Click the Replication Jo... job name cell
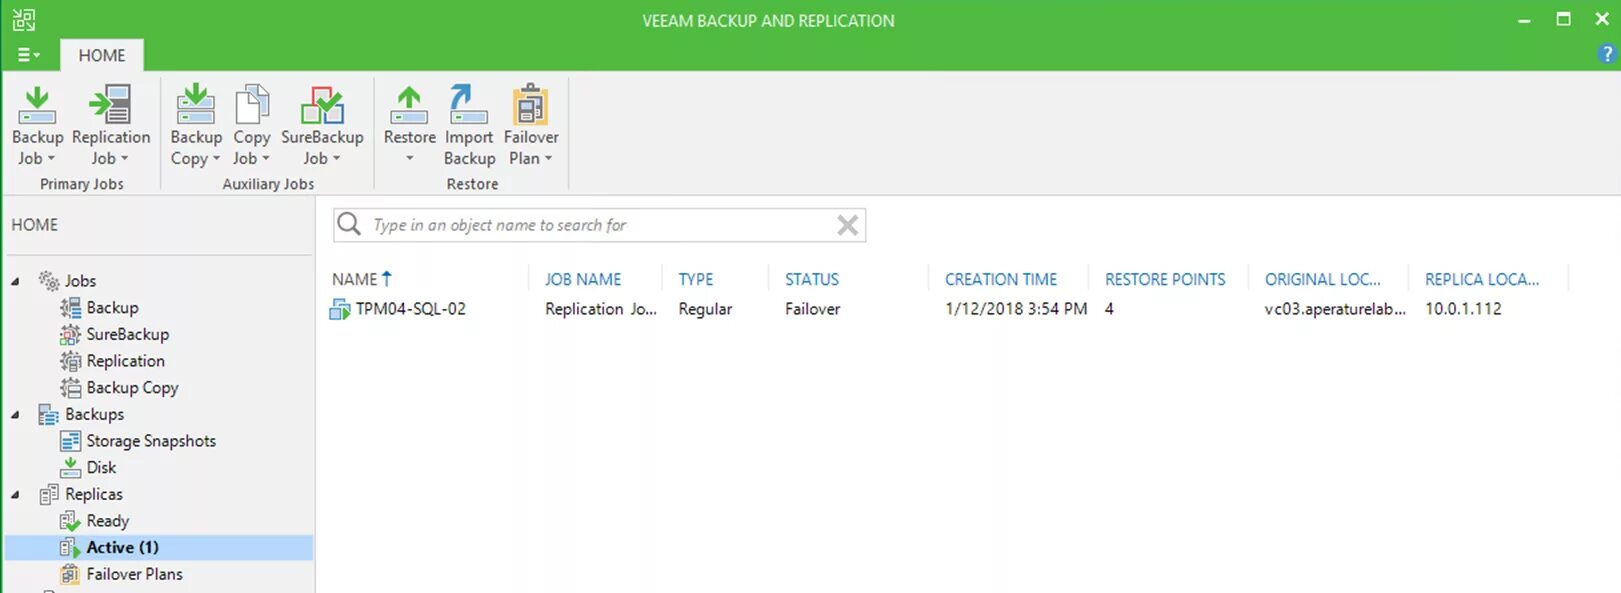Image resolution: width=1621 pixels, height=593 pixels. (600, 309)
